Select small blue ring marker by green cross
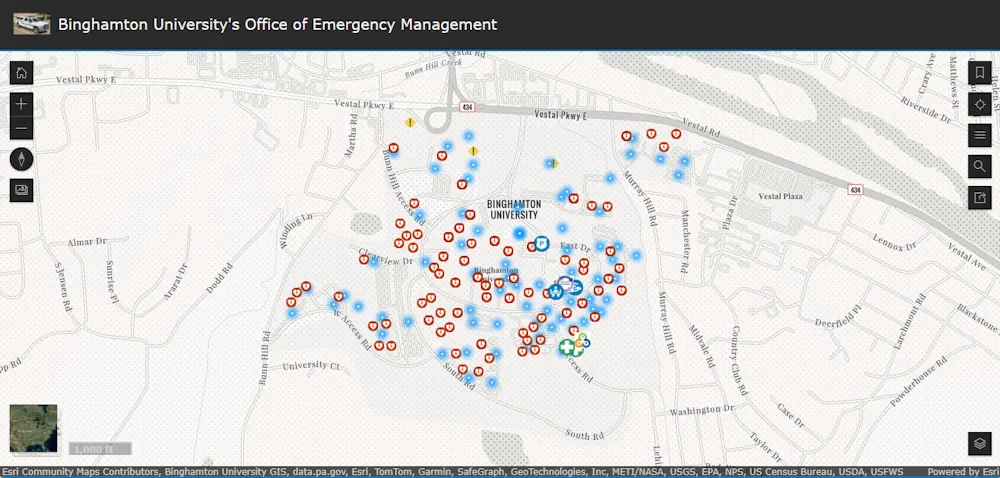This screenshot has height=478, width=1000. click(x=586, y=344)
